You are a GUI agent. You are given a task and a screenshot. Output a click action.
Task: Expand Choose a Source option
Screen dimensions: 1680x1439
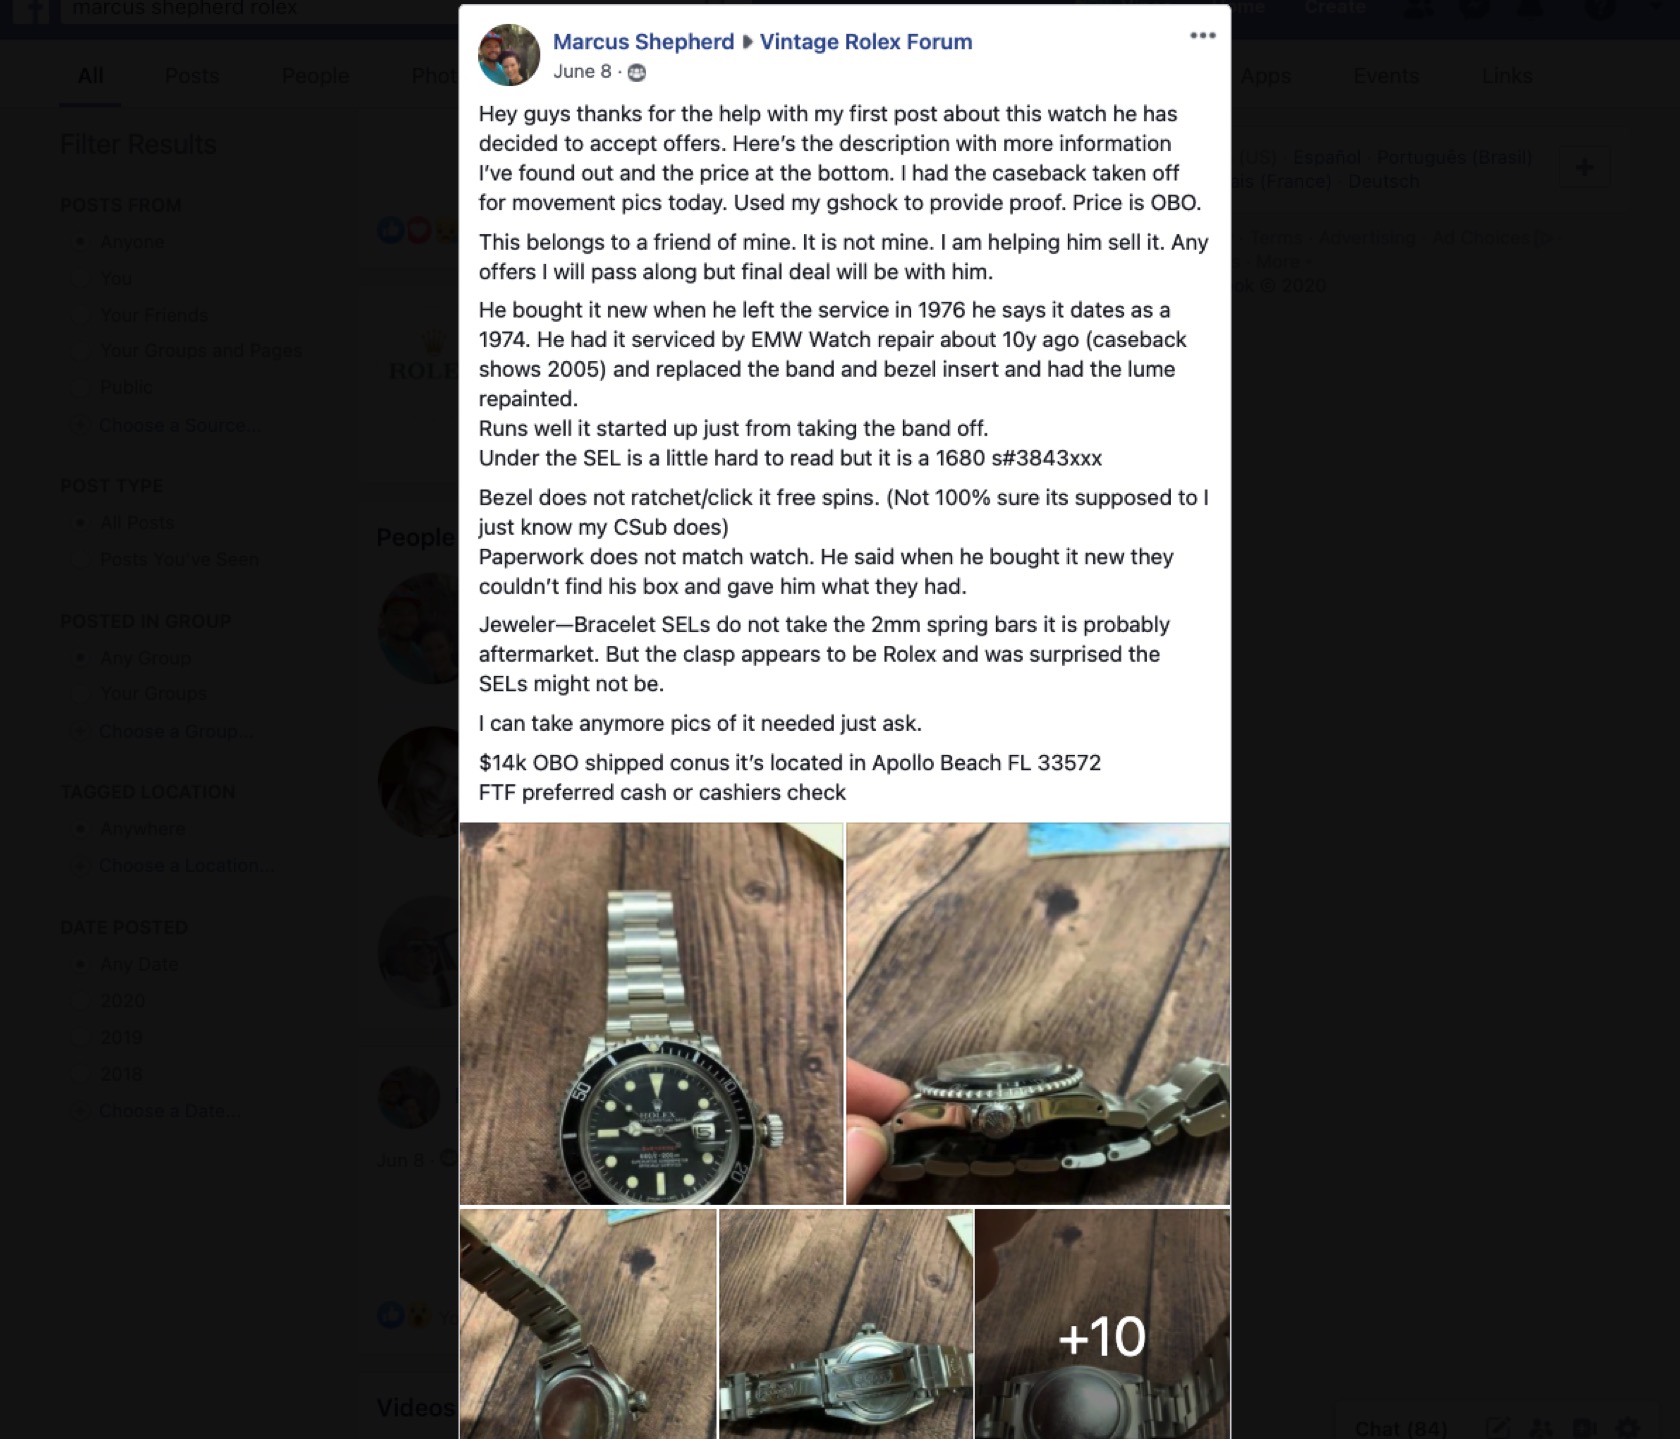[x=168, y=425]
